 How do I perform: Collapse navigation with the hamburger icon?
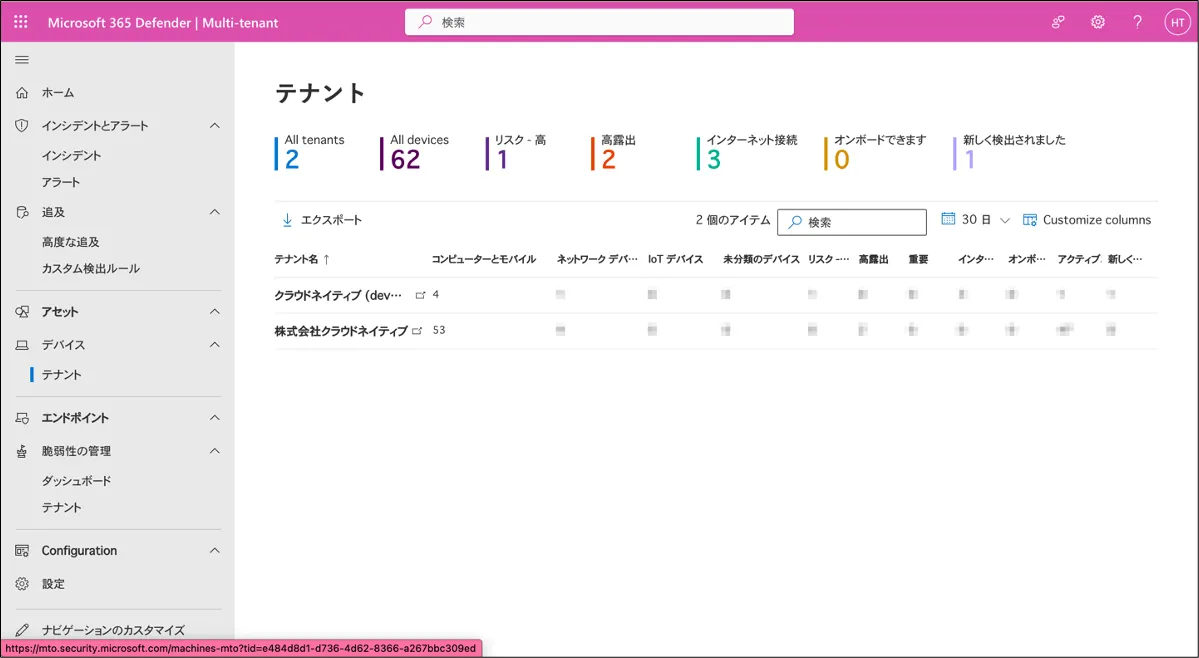(x=21, y=60)
